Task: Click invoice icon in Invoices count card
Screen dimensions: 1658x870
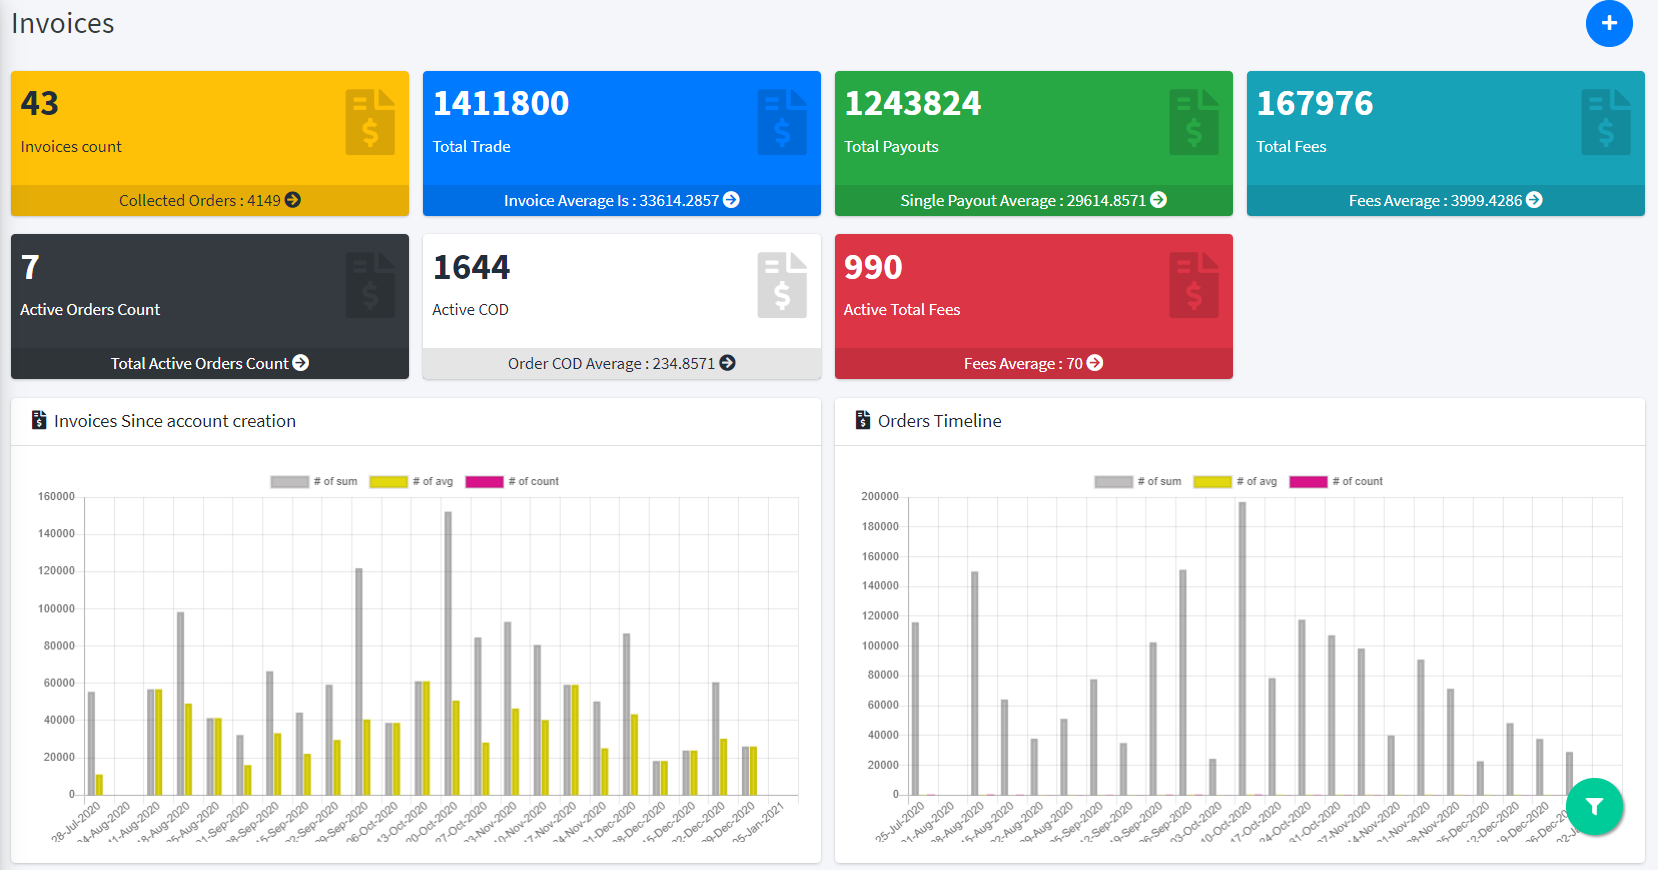Action: [370, 122]
